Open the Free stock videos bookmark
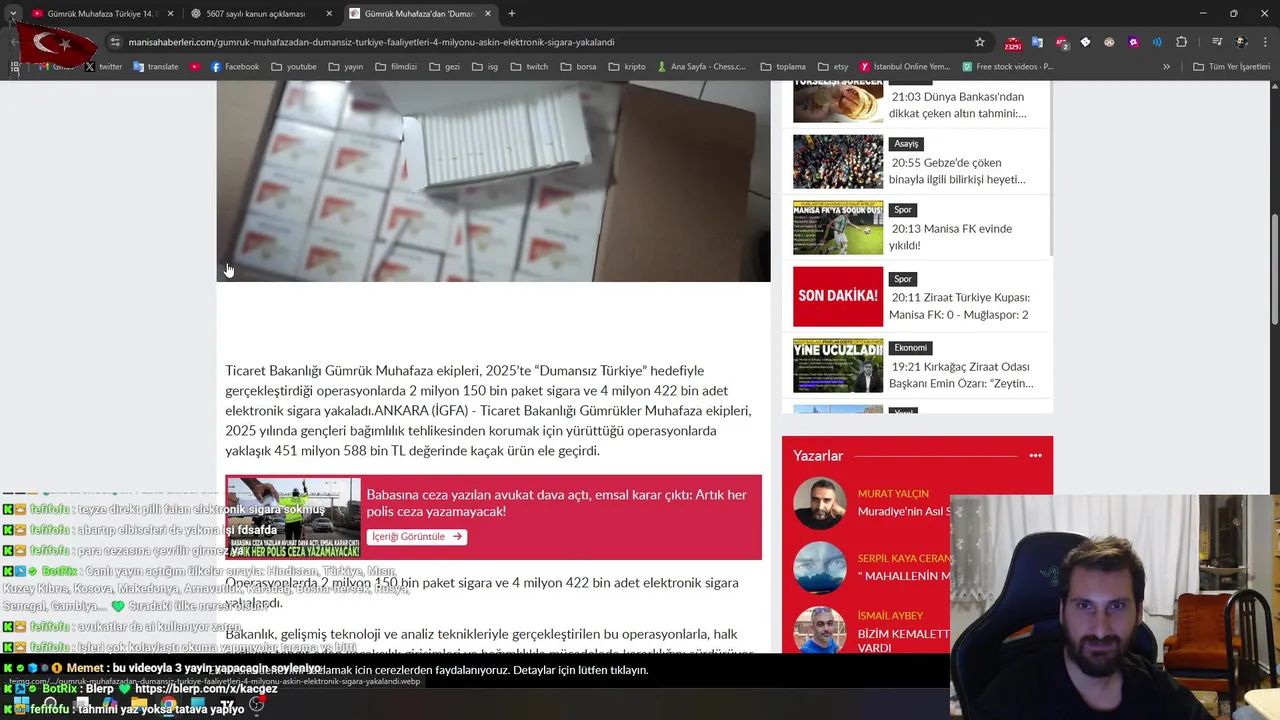 pyautogui.click(x=1008, y=67)
